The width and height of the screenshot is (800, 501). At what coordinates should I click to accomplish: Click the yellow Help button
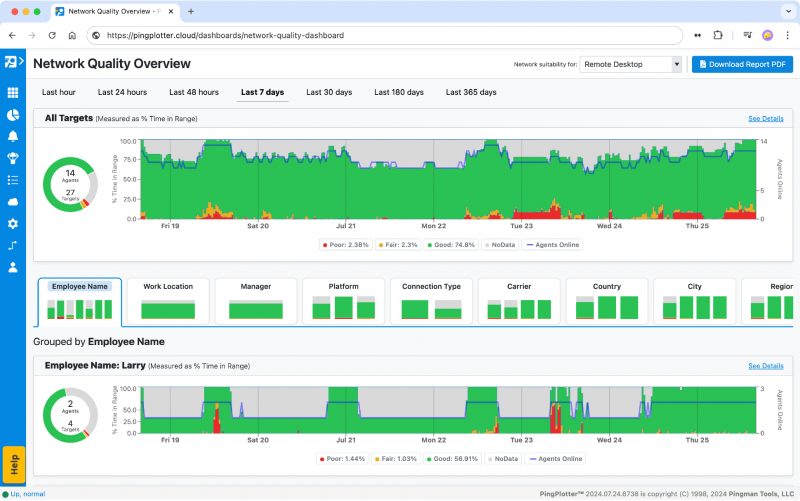point(14,465)
